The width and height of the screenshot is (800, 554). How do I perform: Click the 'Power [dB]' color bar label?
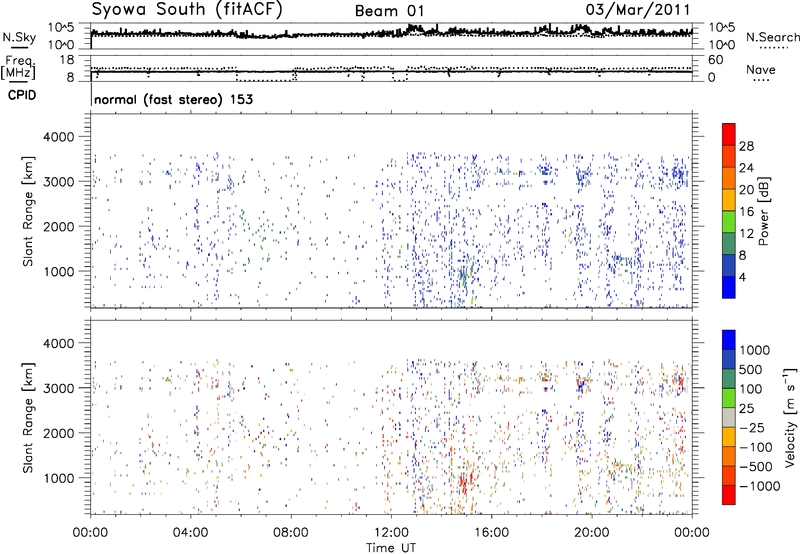coord(763,211)
